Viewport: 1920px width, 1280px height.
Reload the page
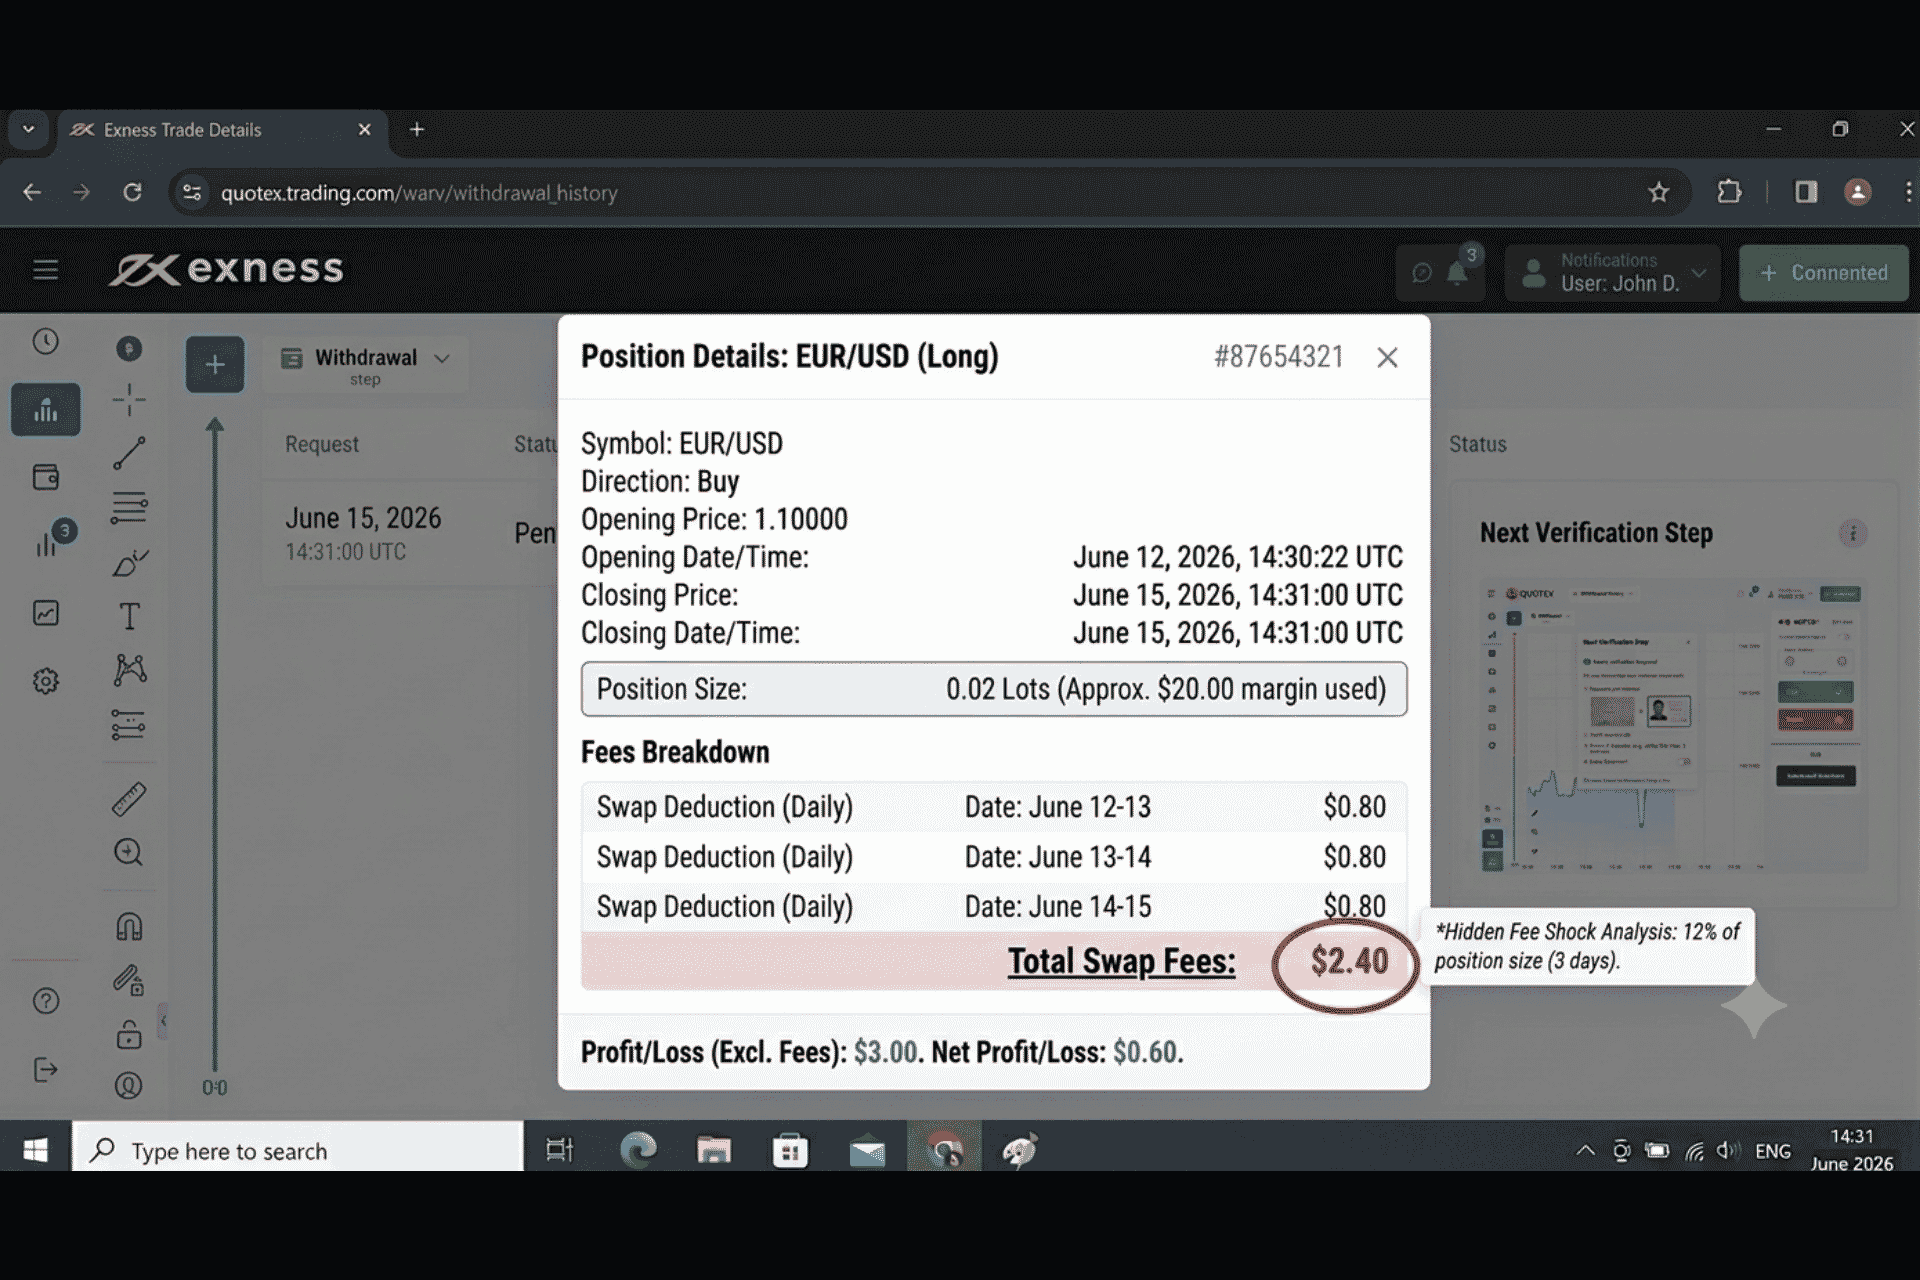pos(132,192)
